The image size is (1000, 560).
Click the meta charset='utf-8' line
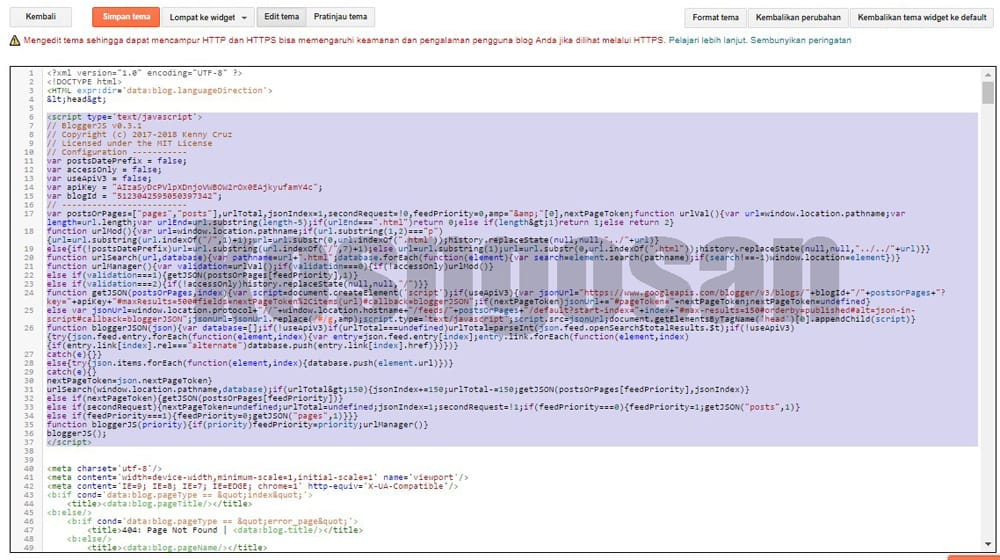[x=104, y=469]
